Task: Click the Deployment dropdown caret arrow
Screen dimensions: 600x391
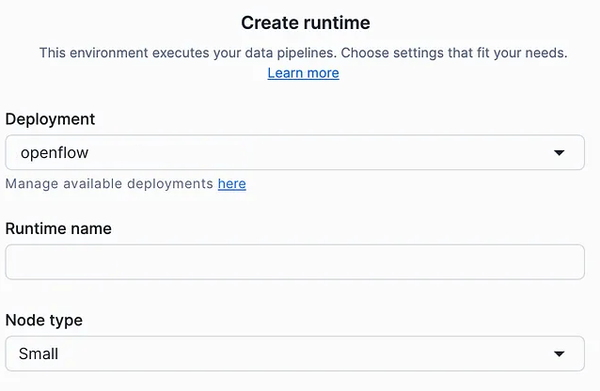Action: [x=559, y=153]
